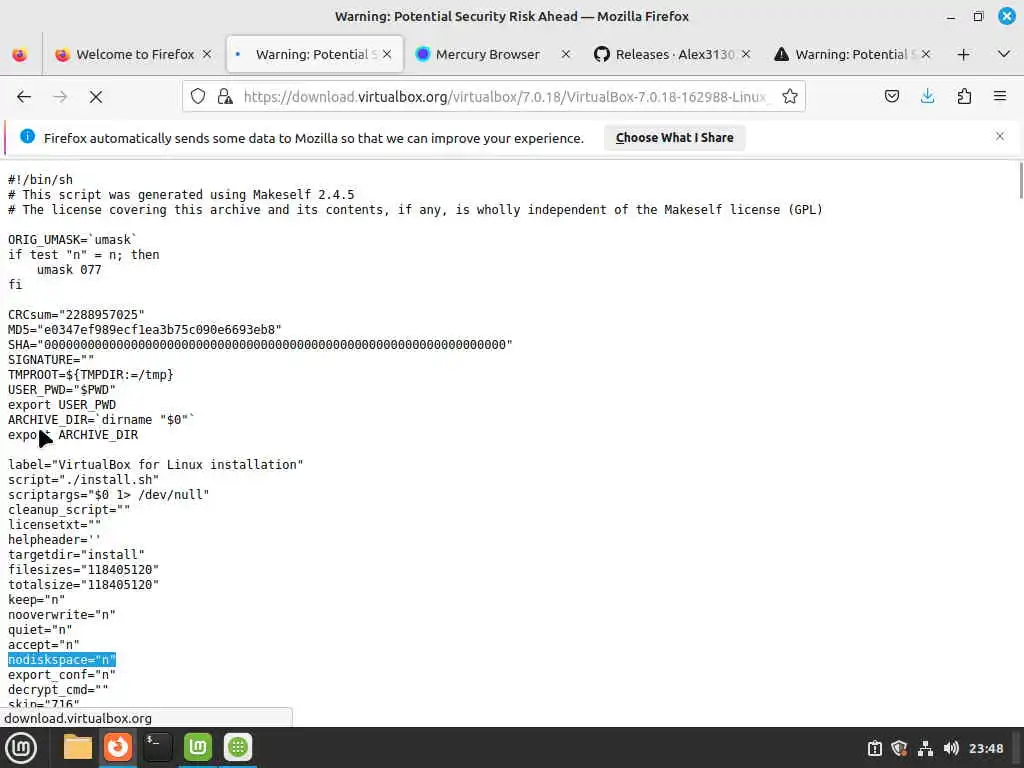Click the clipboard tray icon
The image size is (1024, 768).
874,748
